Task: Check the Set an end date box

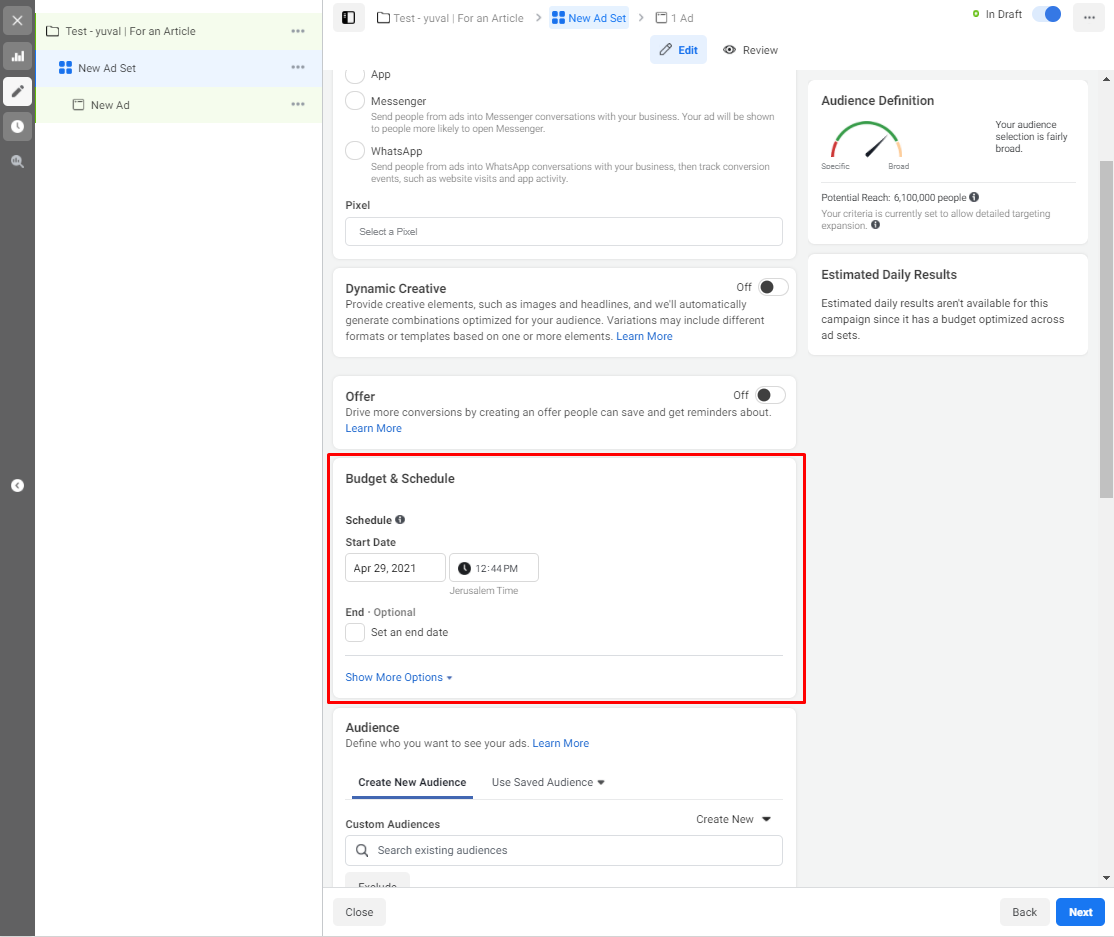Action: (355, 632)
